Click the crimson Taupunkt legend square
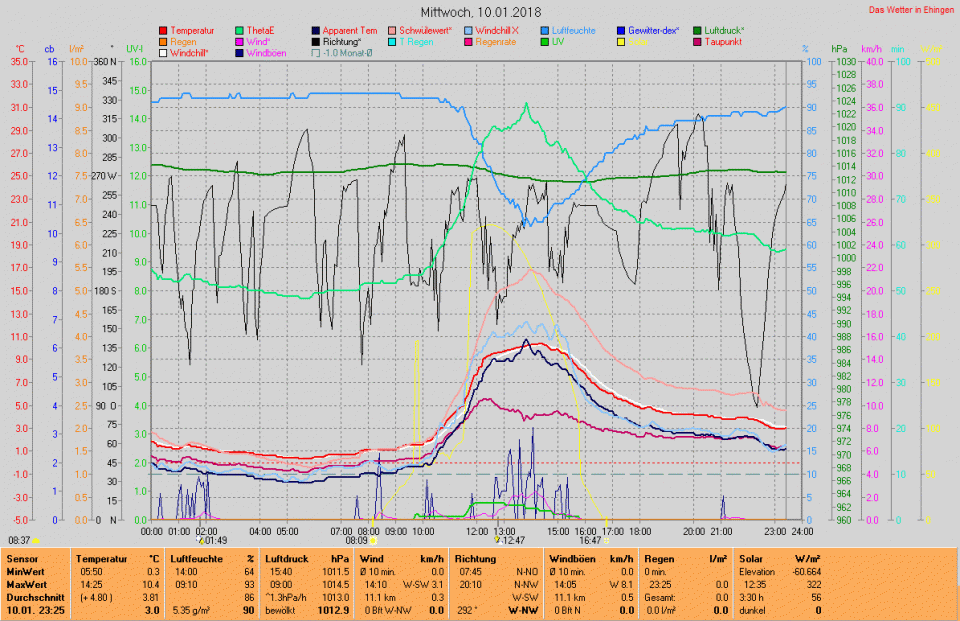The image size is (960, 621). click(696, 42)
